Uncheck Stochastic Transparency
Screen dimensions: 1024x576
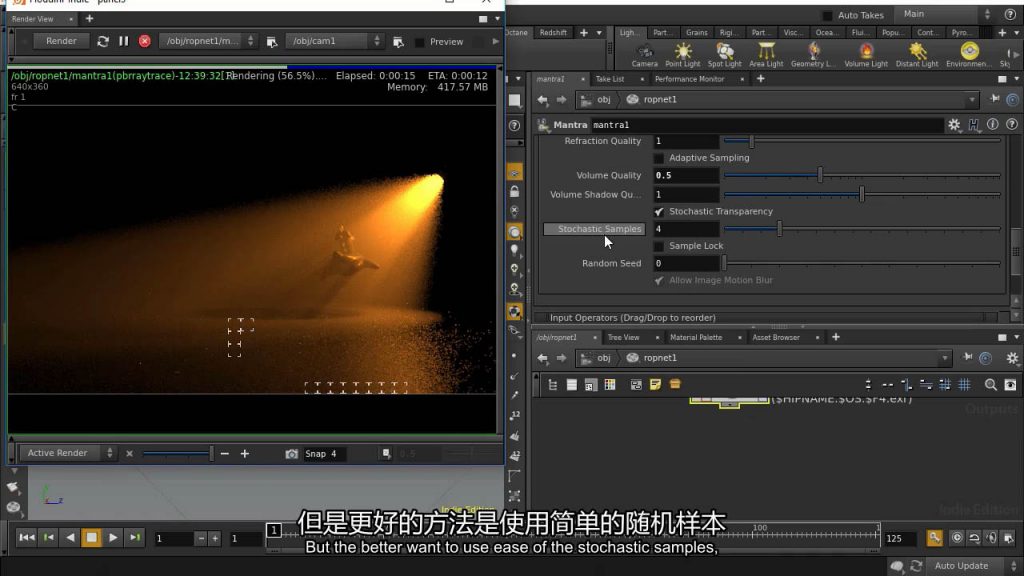pyautogui.click(x=658, y=212)
